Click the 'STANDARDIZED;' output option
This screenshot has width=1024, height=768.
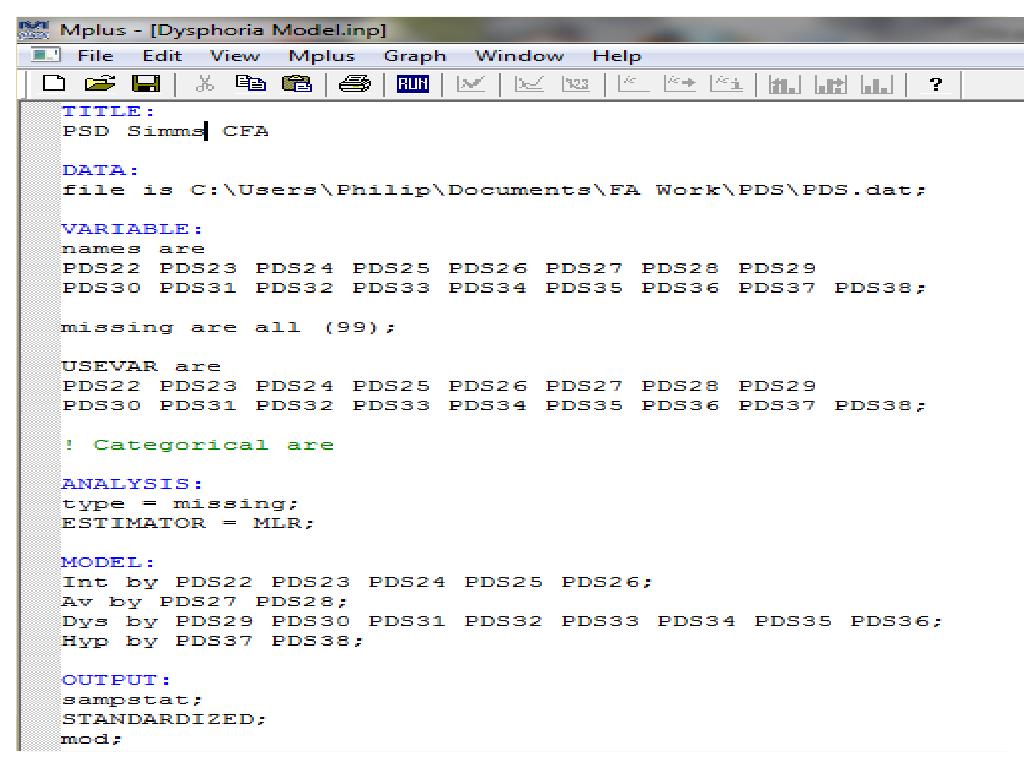tap(164, 719)
